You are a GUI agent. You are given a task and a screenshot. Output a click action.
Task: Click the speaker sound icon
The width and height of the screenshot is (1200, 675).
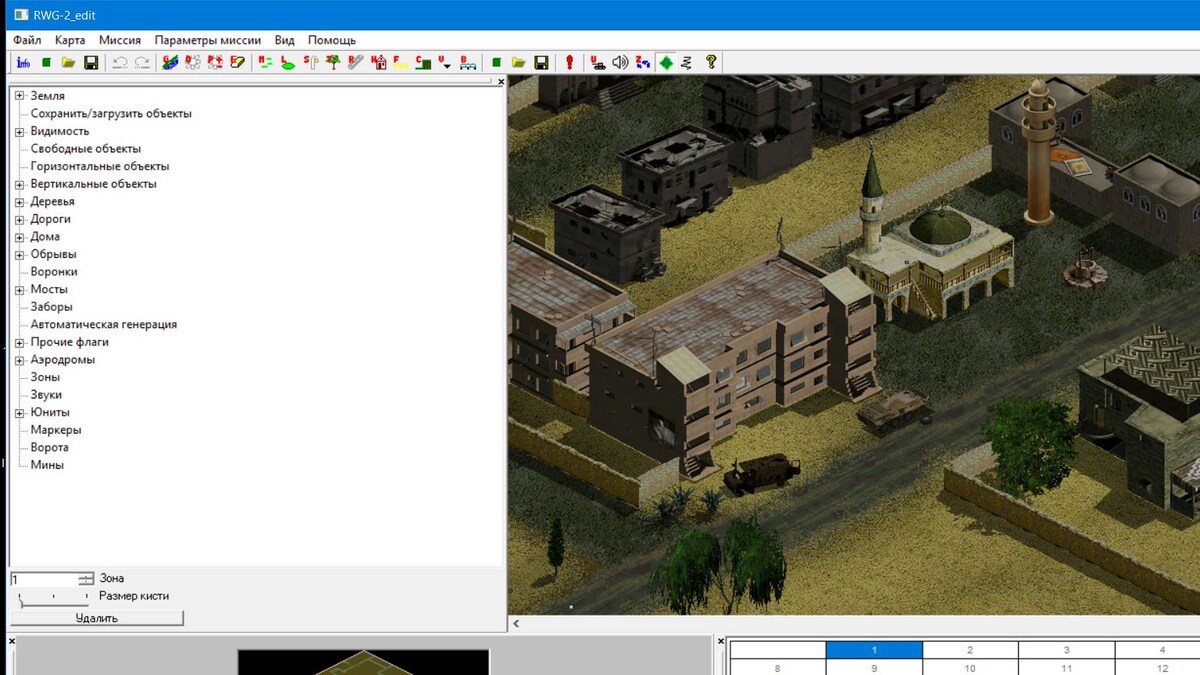click(620, 62)
